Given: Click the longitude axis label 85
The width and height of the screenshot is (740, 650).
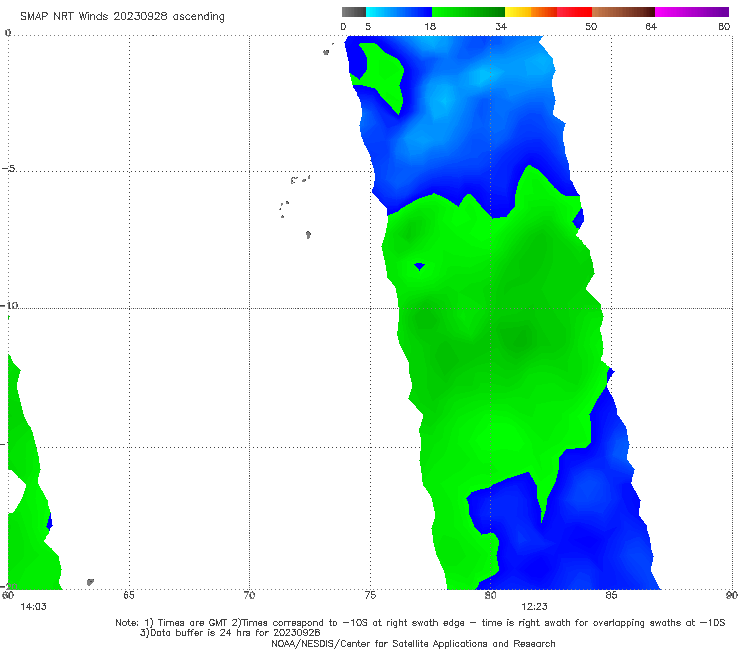Looking at the screenshot, I should pos(611,595).
